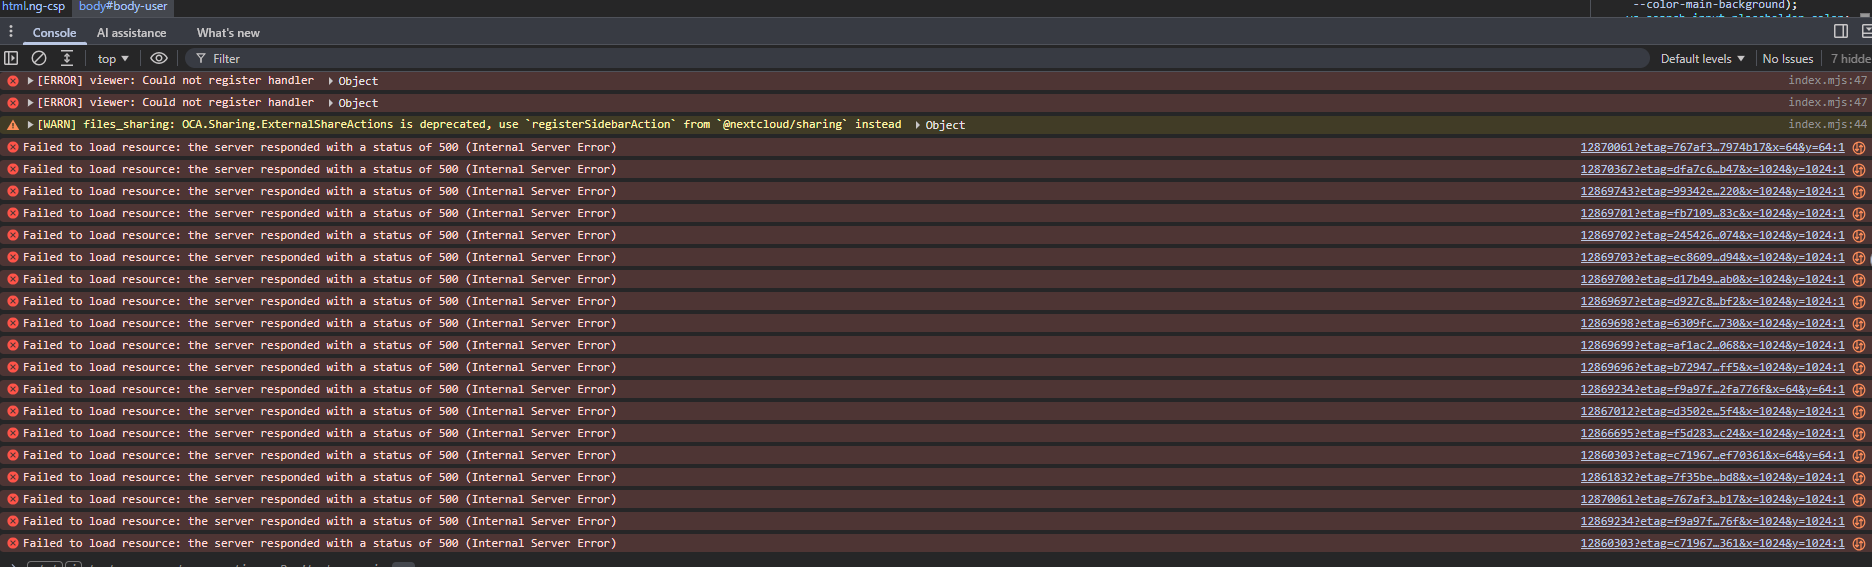This screenshot has width=1872, height=567.
Task: Click the AI icon beside 12869234?etag=f9a97f…2fa776f
Action: [x=1859, y=389]
